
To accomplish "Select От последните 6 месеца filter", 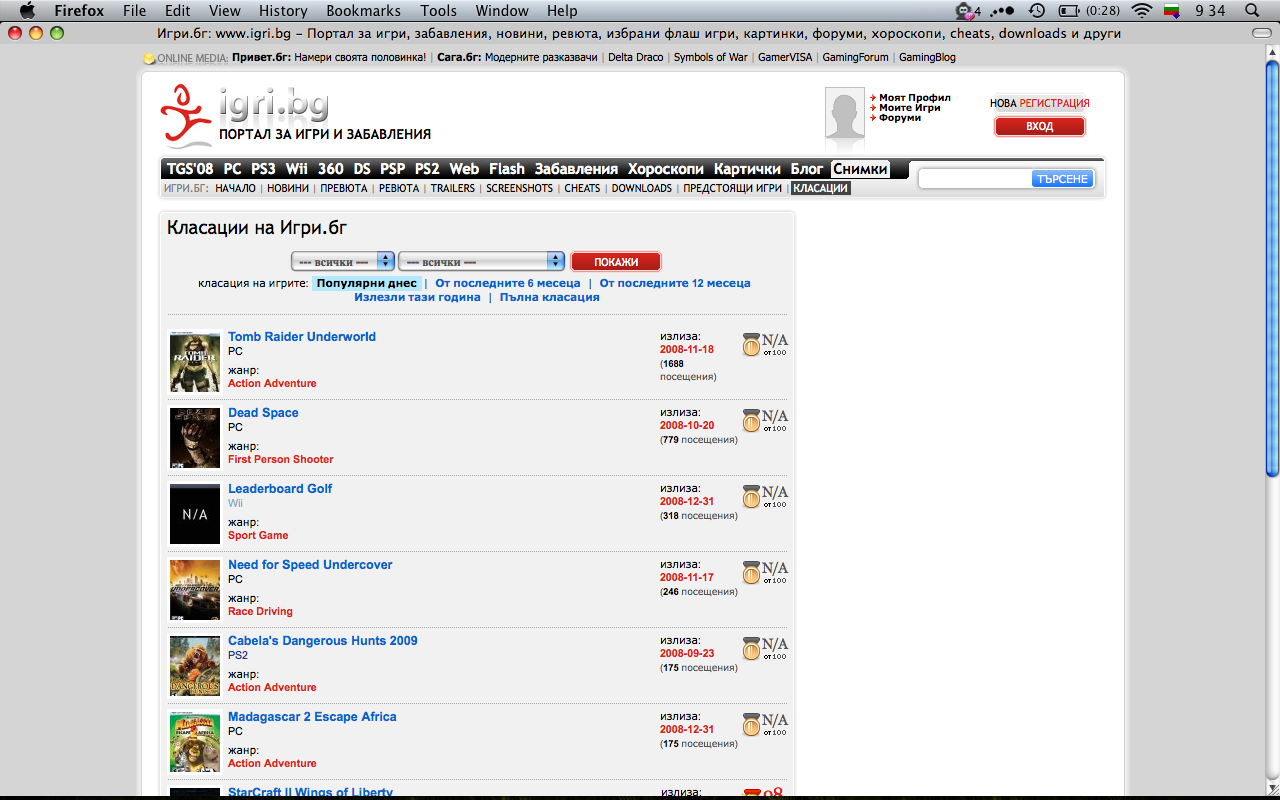I will (508, 283).
